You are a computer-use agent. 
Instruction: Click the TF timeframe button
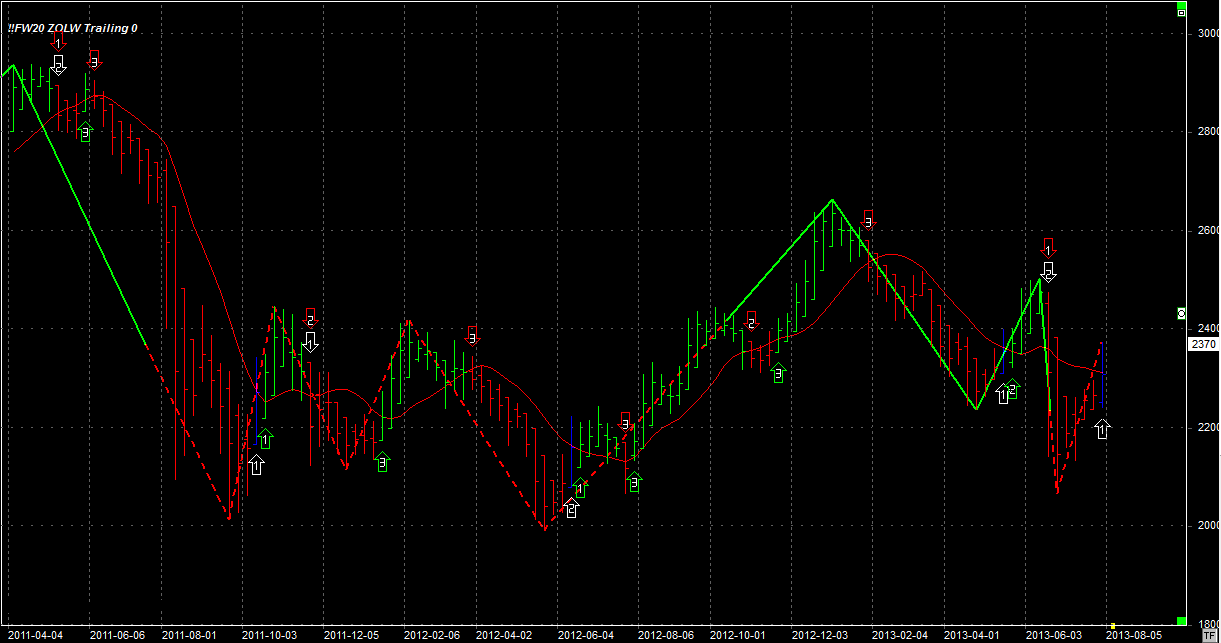pyautogui.click(x=1208, y=635)
